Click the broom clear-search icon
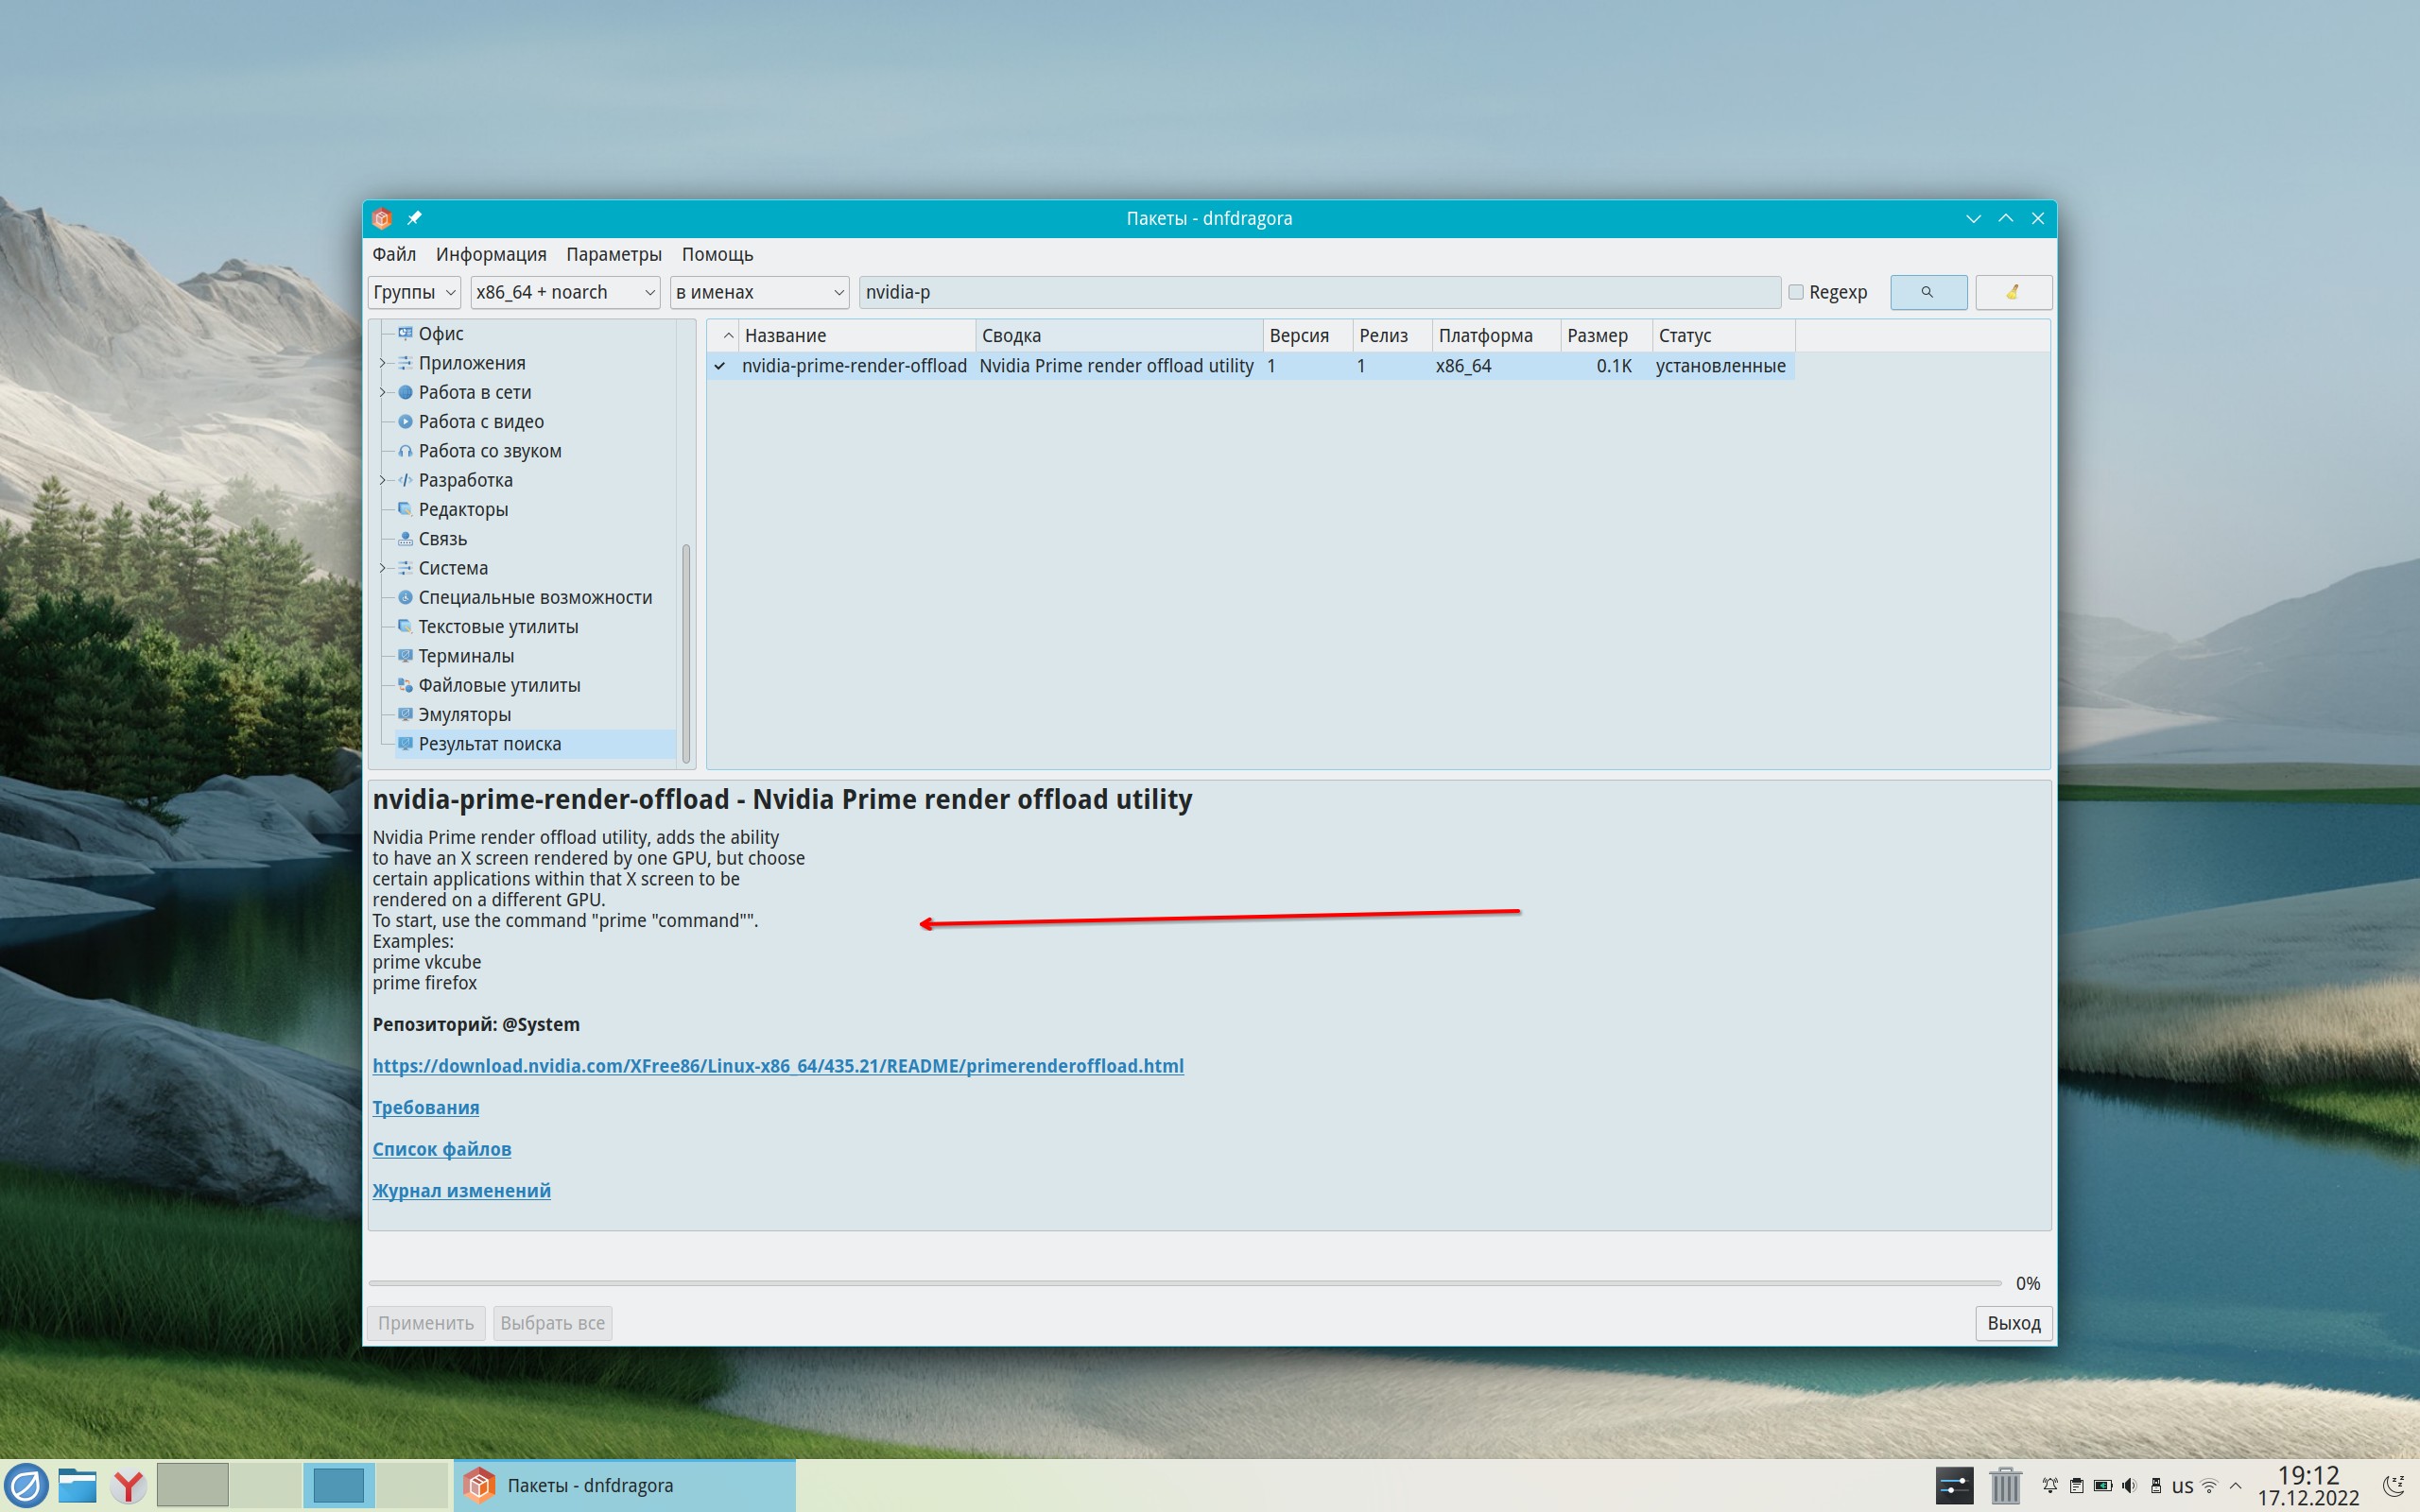 click(2012, 292)
